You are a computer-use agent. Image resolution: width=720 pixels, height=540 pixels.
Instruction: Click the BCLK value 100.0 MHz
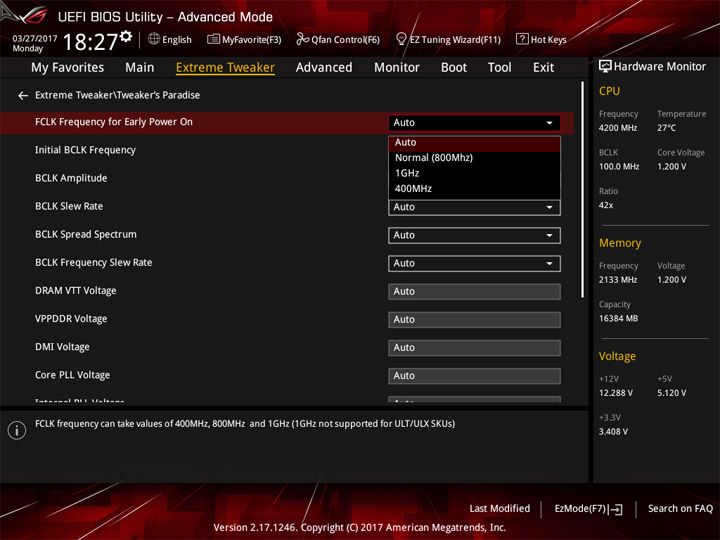619,167
